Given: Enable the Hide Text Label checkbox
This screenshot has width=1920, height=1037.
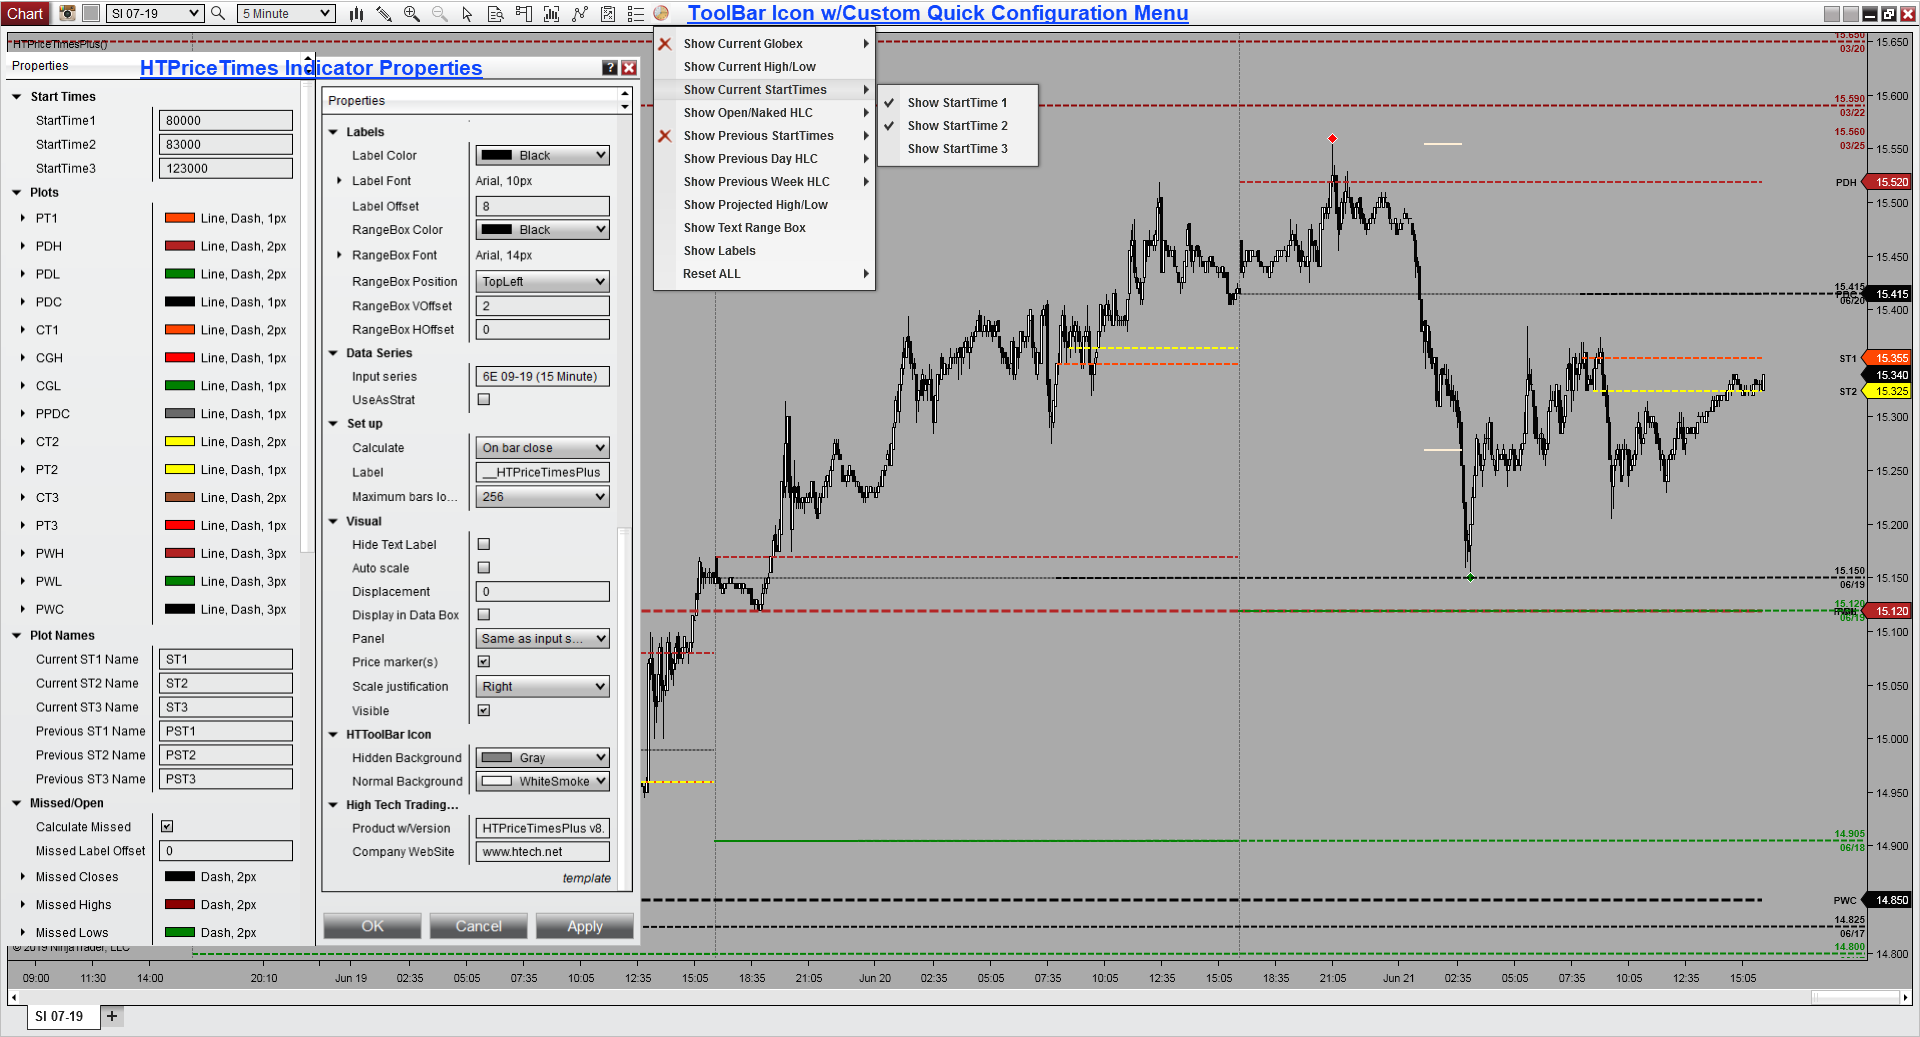Looking at the screenshot, I should pyautogui.click(x=484, y=544).
